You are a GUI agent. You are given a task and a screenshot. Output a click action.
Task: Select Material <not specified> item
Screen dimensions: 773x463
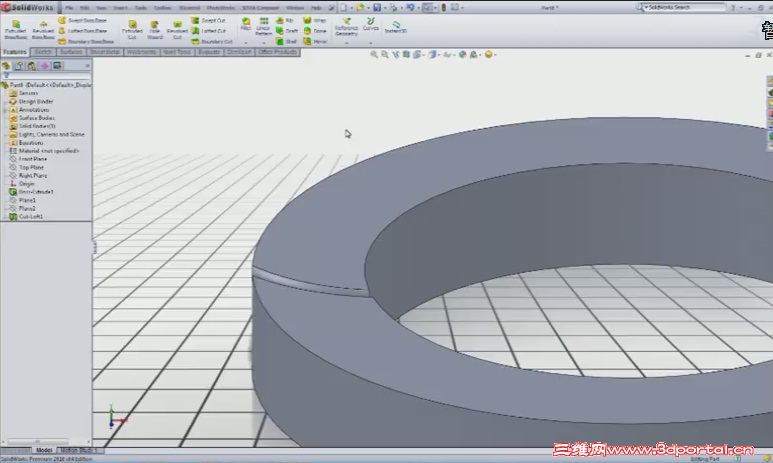tap(44, 151)
